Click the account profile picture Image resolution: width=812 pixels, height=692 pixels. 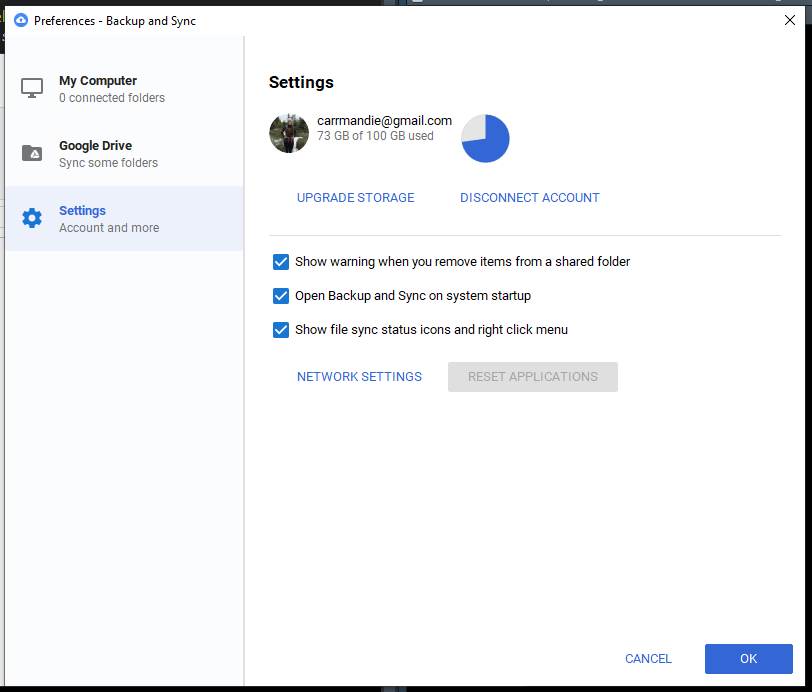289,133
